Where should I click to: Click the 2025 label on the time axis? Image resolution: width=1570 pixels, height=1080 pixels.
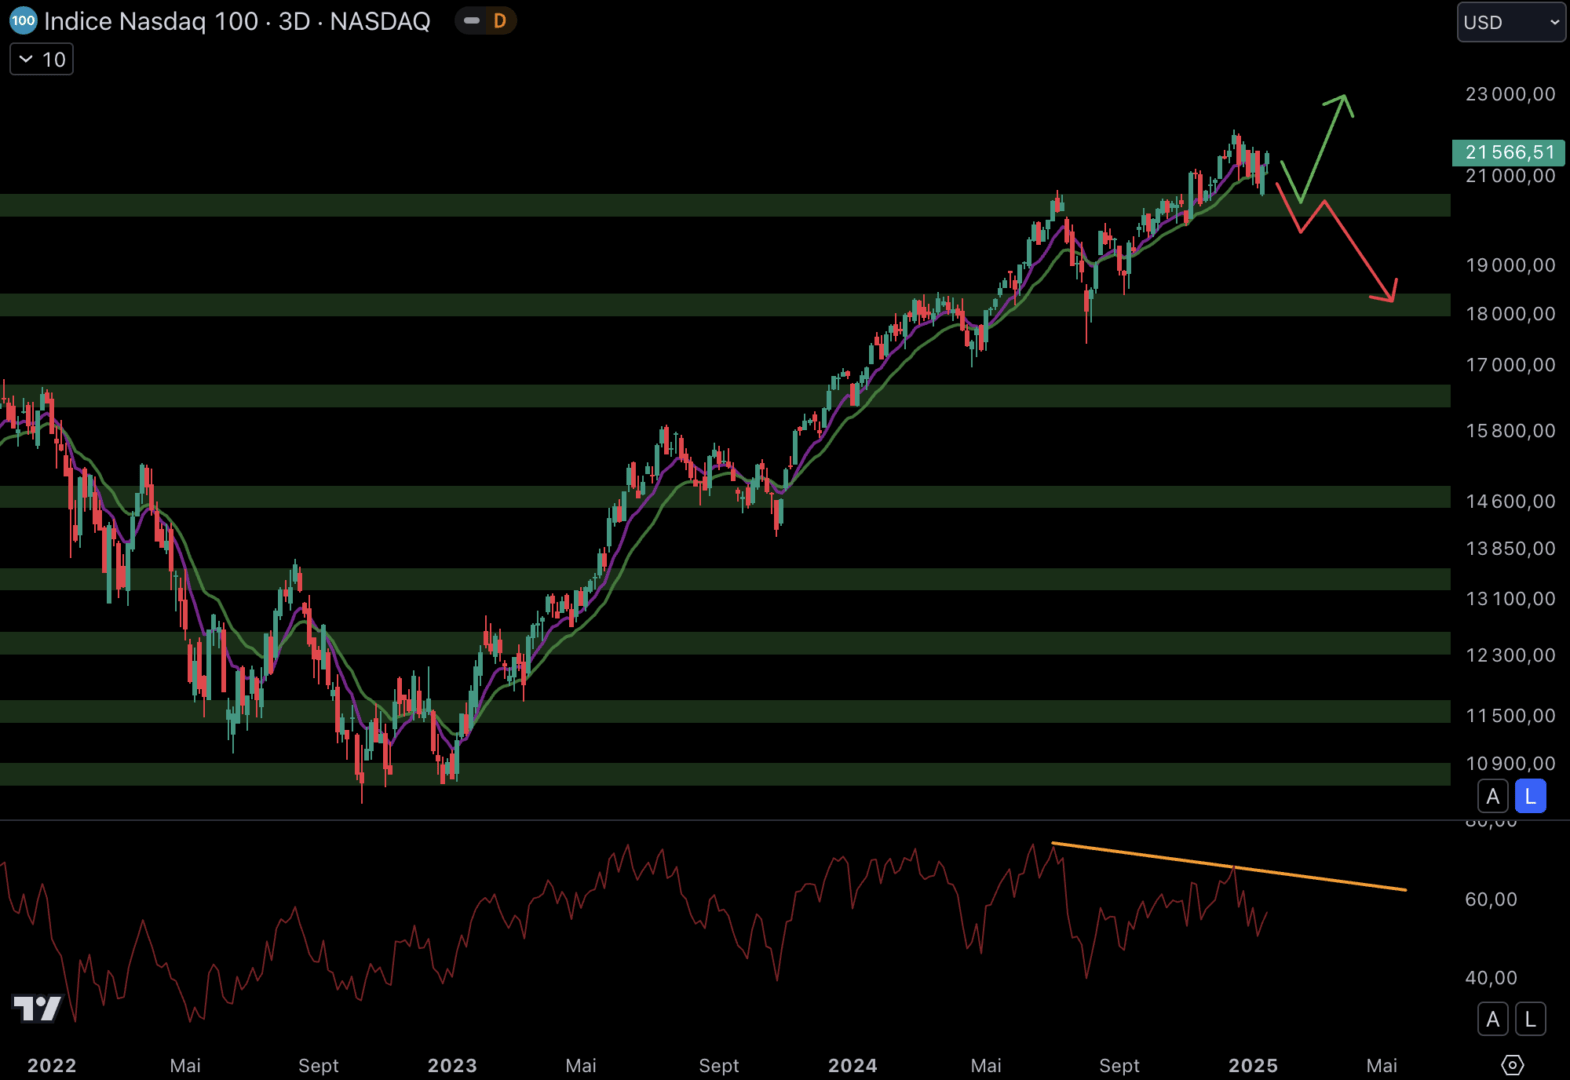coord(1252,1065)
